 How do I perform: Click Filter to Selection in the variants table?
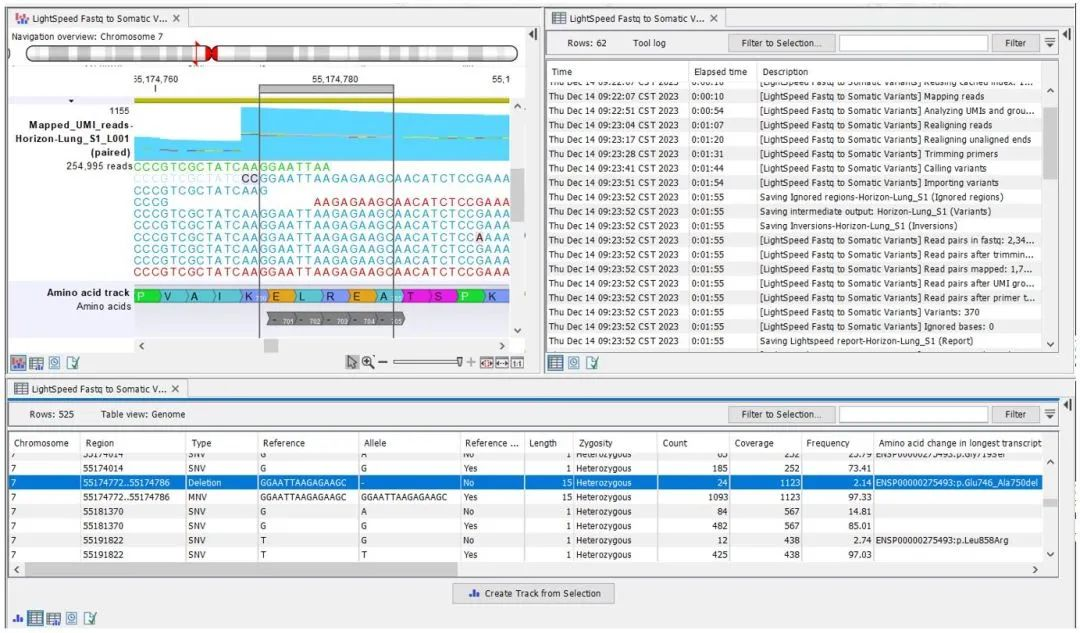coord(782,414)
